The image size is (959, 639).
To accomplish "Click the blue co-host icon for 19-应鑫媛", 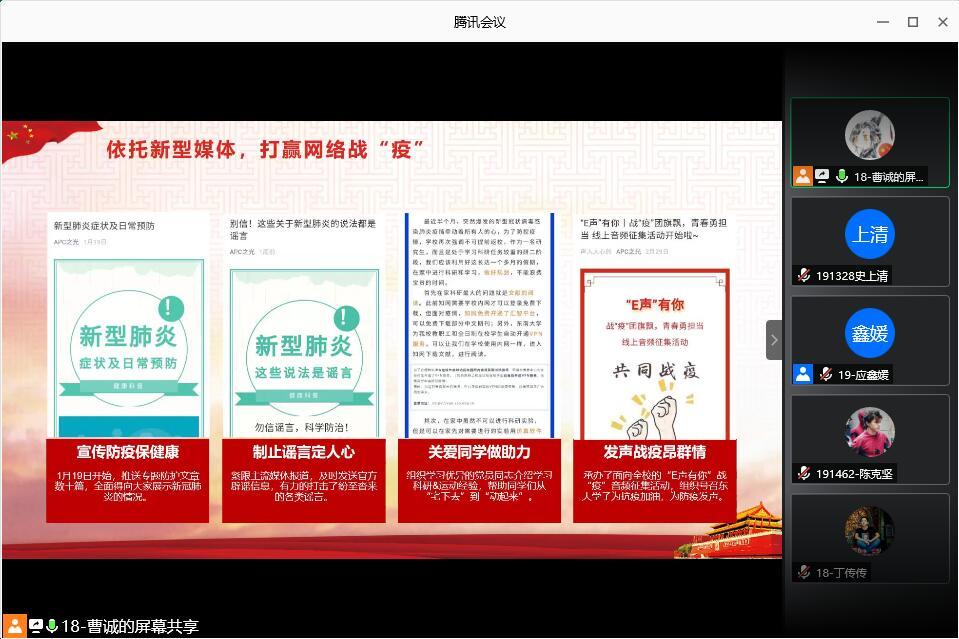I will [802, 374].
